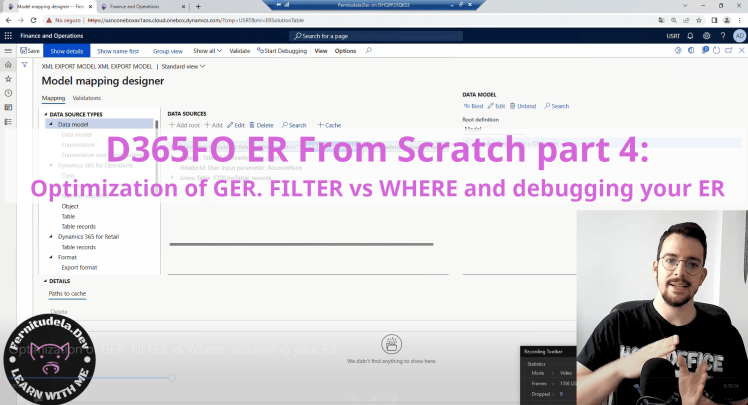
Task: Bookmark this page with star icon
Action: (x=699, y=20)
